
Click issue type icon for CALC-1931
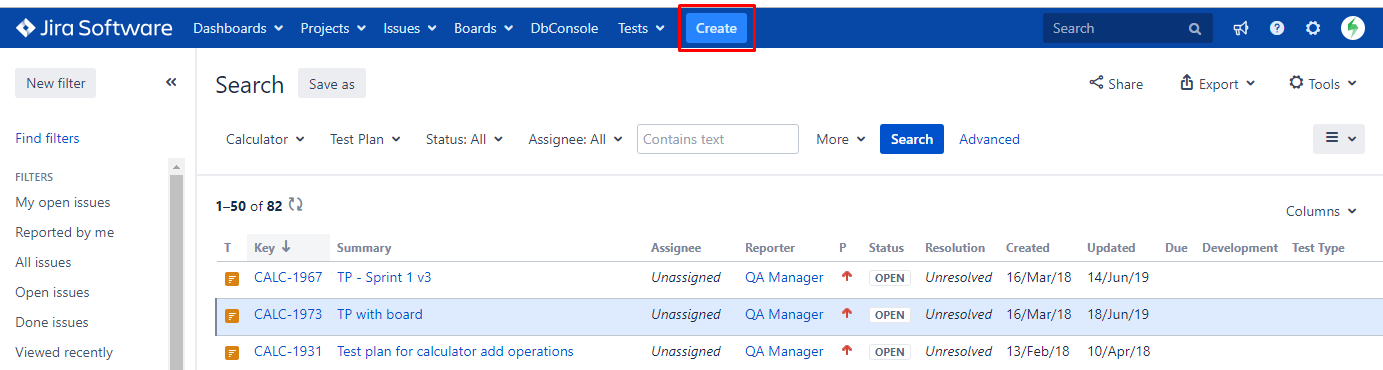(232, 352)
